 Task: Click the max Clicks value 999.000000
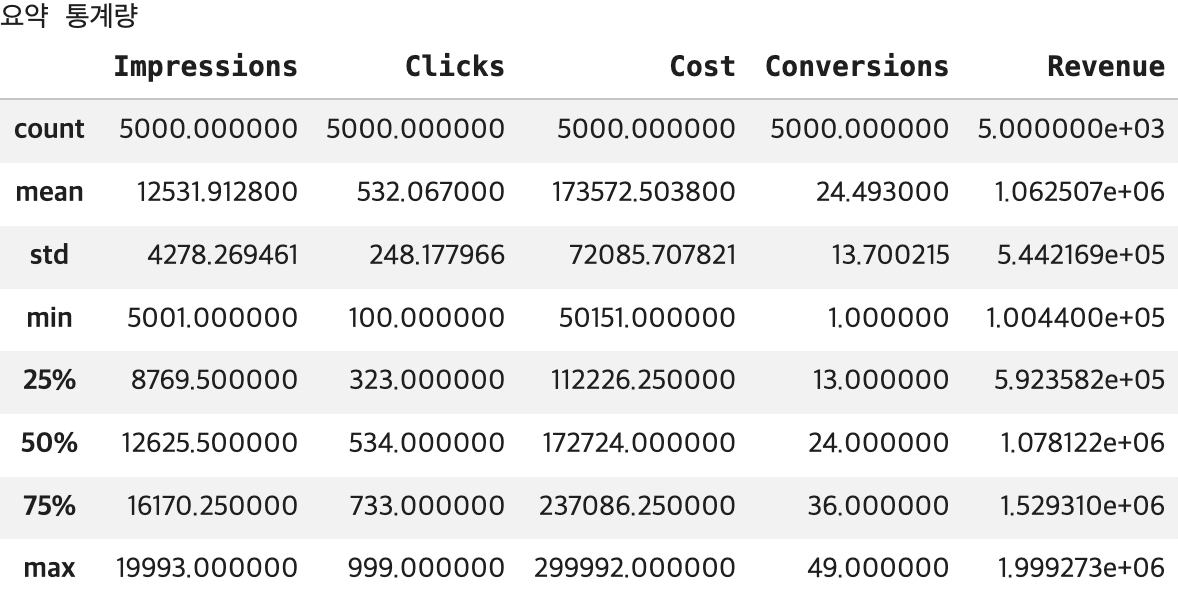click(426, 568)
